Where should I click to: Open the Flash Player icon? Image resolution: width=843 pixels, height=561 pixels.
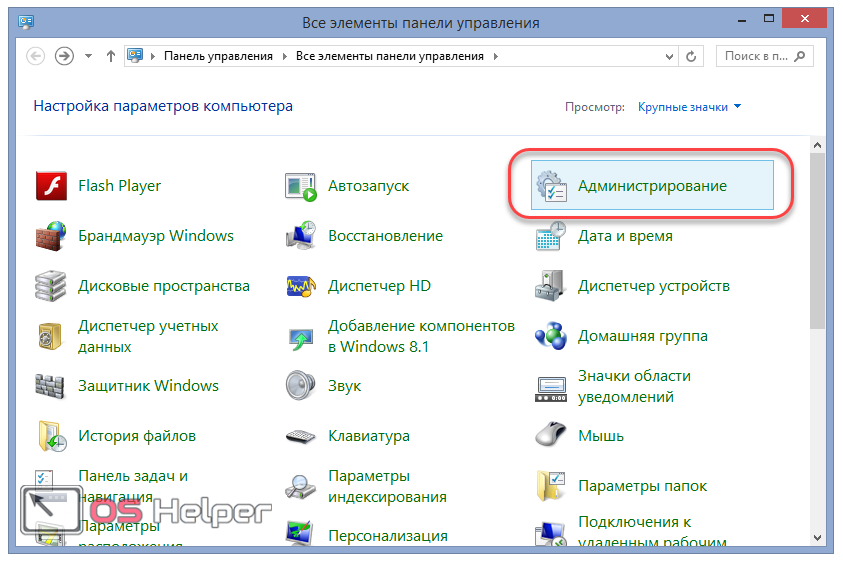[x=51, y=186]
